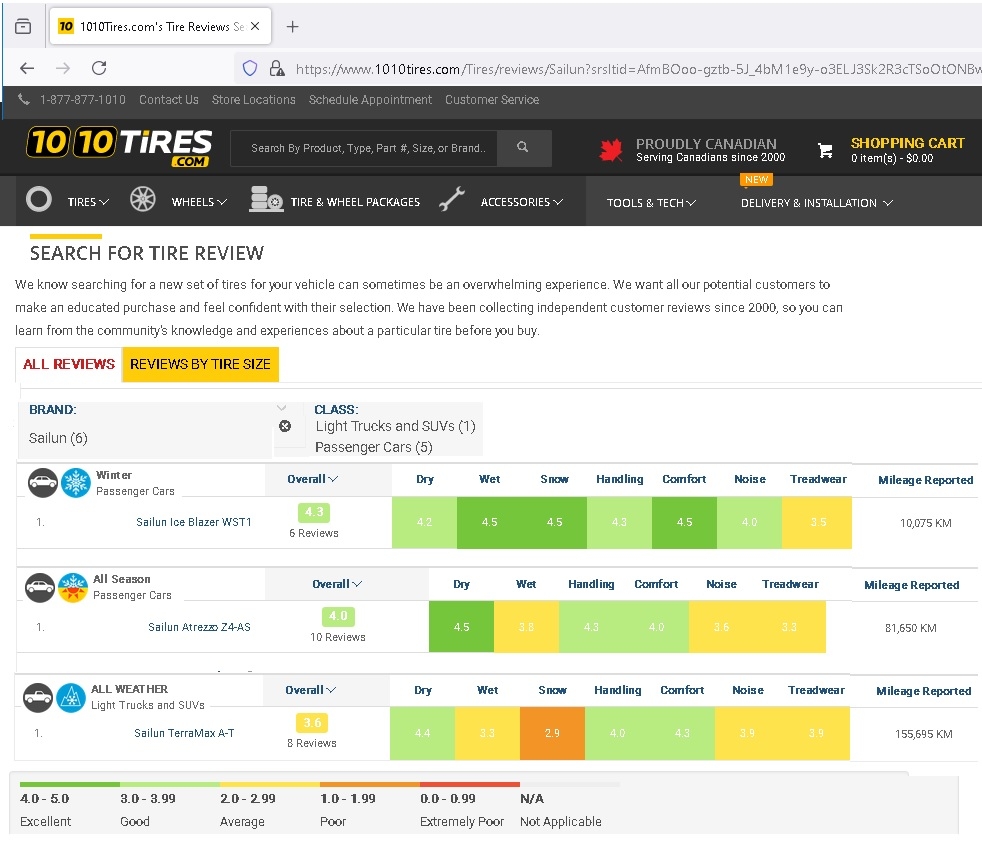Click the 10,075 KM mileage value
The image size is (982, 845).
click(x=926, y=523)
